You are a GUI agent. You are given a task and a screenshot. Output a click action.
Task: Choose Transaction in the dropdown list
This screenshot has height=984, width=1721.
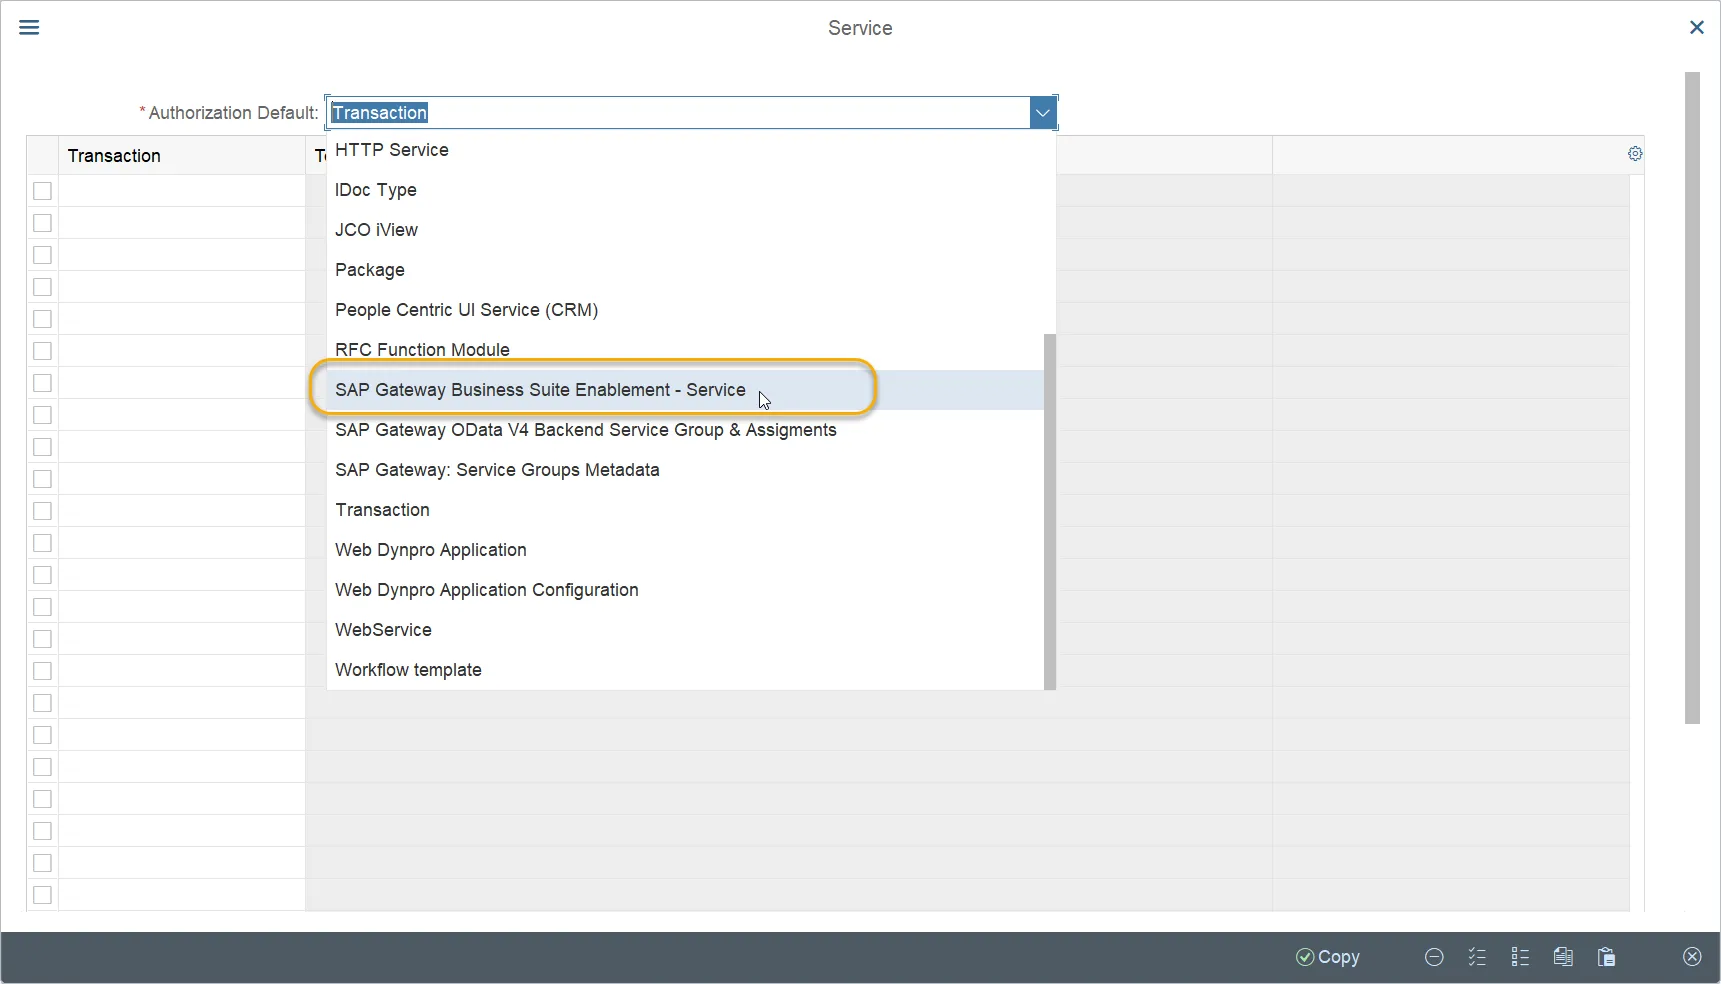point(685,510)
